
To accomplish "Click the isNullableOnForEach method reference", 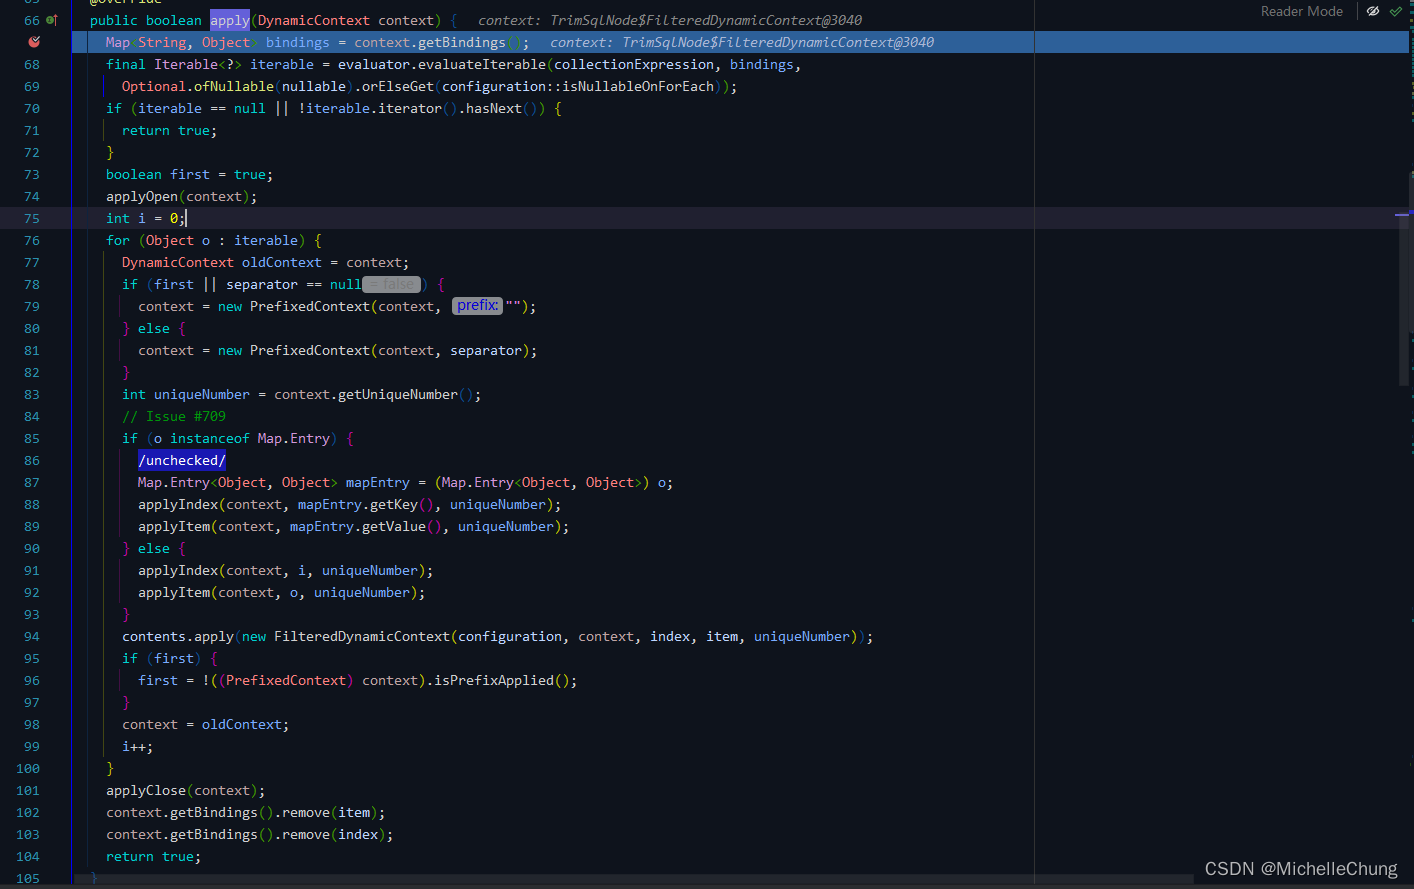I will coord(638,86).
